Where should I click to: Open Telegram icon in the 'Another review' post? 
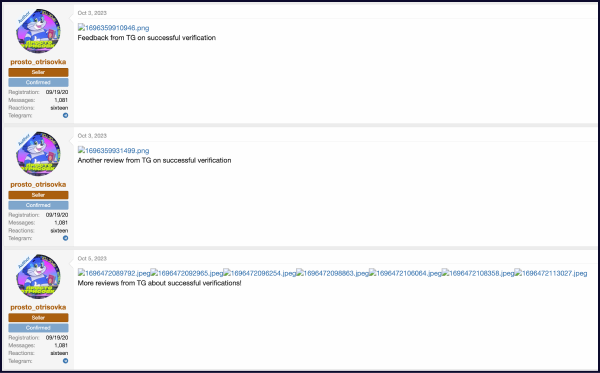tap(65, 238)
